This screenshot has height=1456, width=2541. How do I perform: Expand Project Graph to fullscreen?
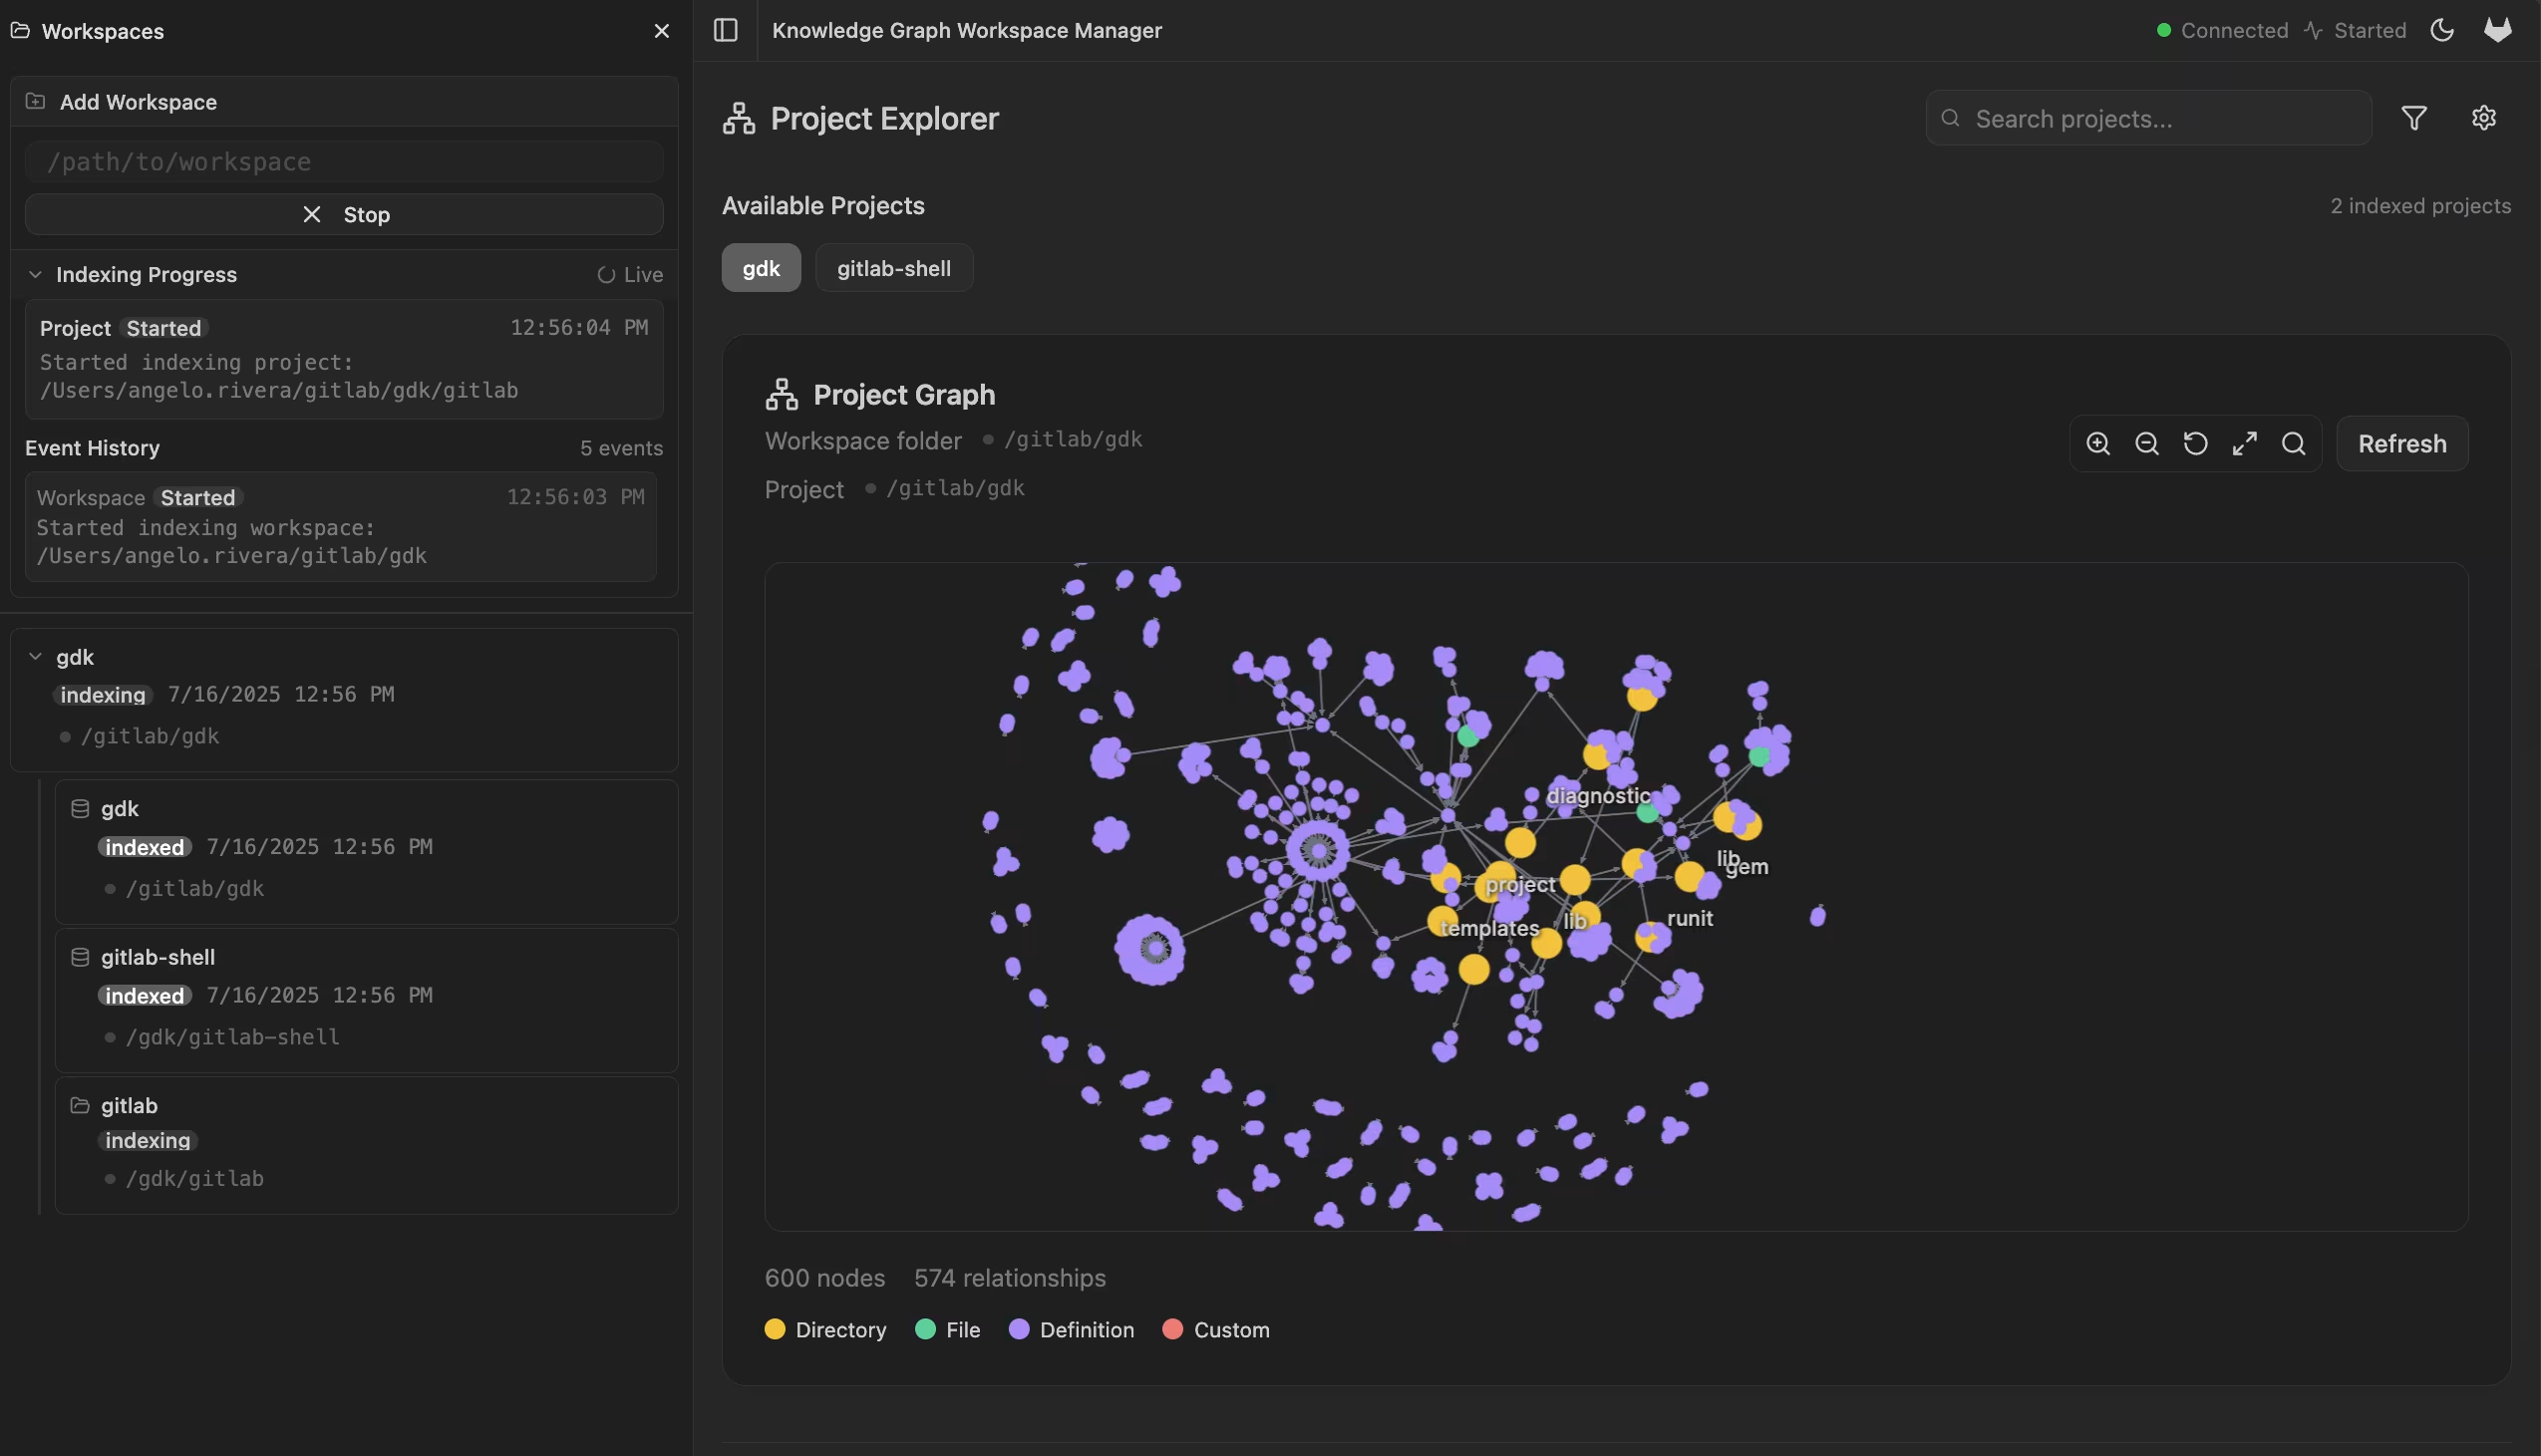[x=2245, y=443]
